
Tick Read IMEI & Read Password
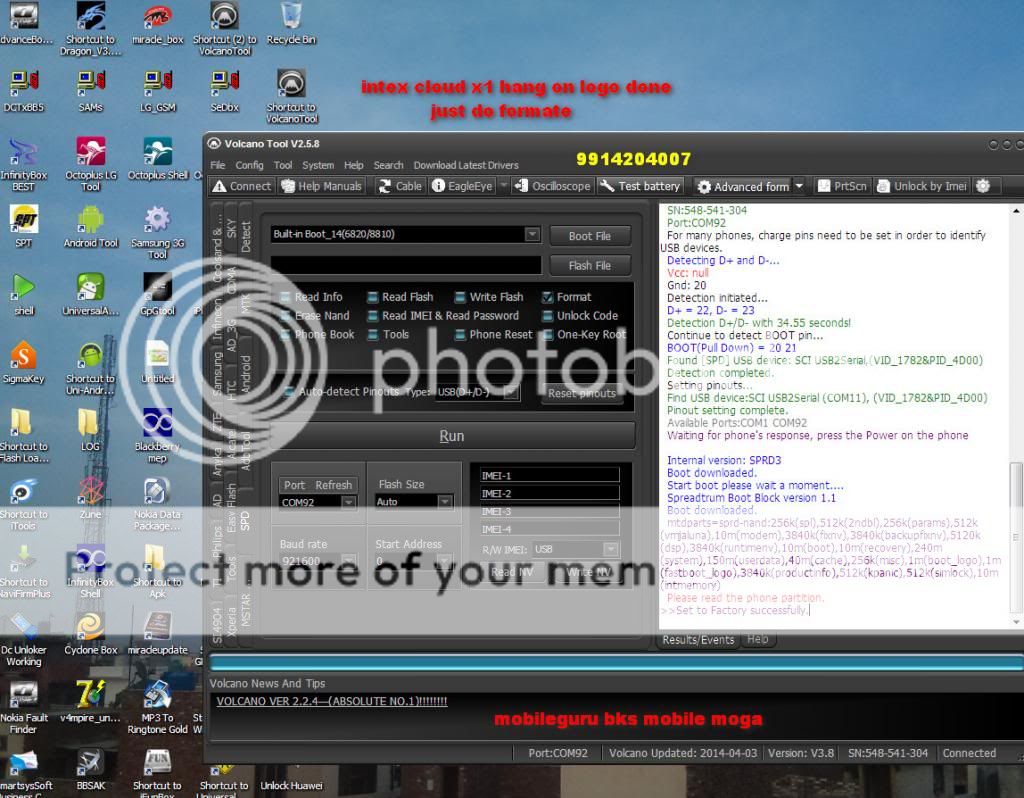372,316
